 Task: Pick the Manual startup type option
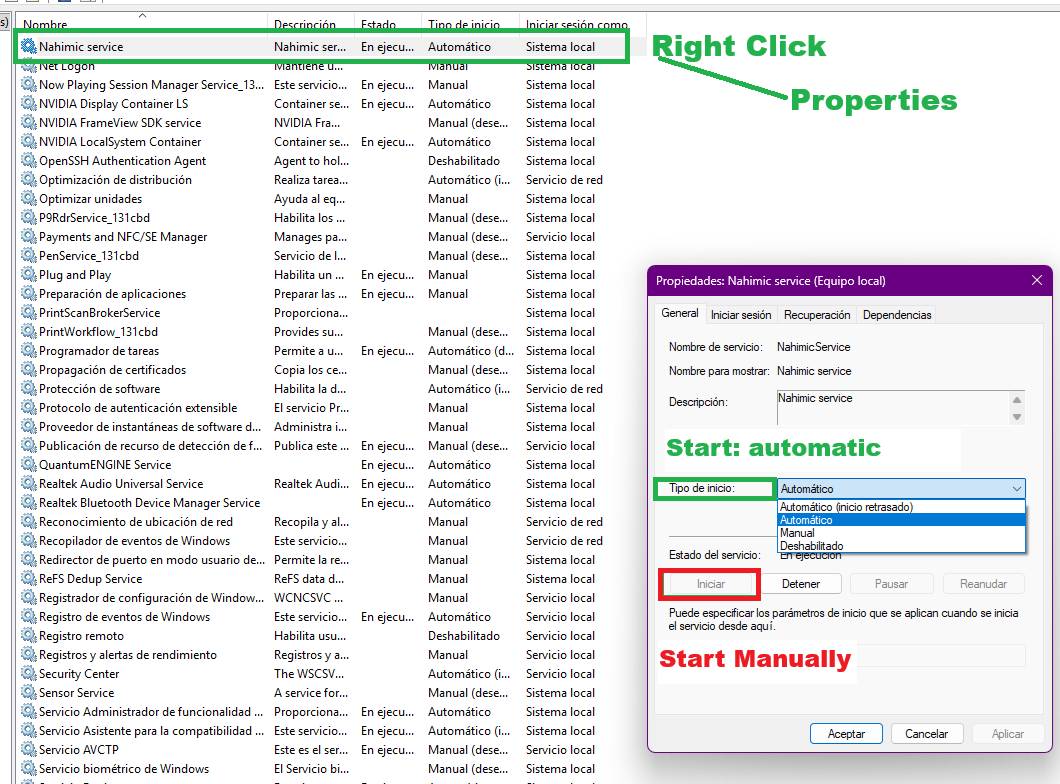(x=797, y=533)
